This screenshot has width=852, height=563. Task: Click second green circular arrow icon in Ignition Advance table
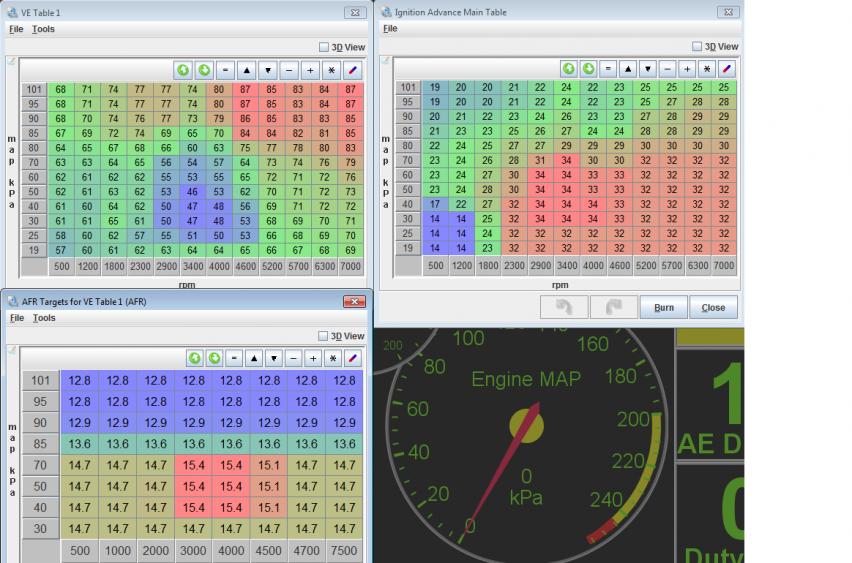pyautogui.click(x=588, y=69)
